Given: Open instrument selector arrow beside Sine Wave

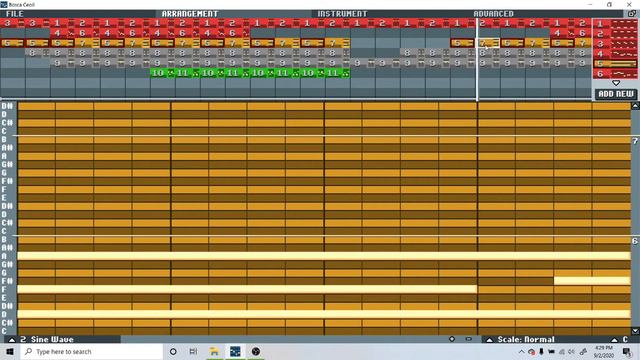Looking at the screenshot, I should (x=12, y=340).
